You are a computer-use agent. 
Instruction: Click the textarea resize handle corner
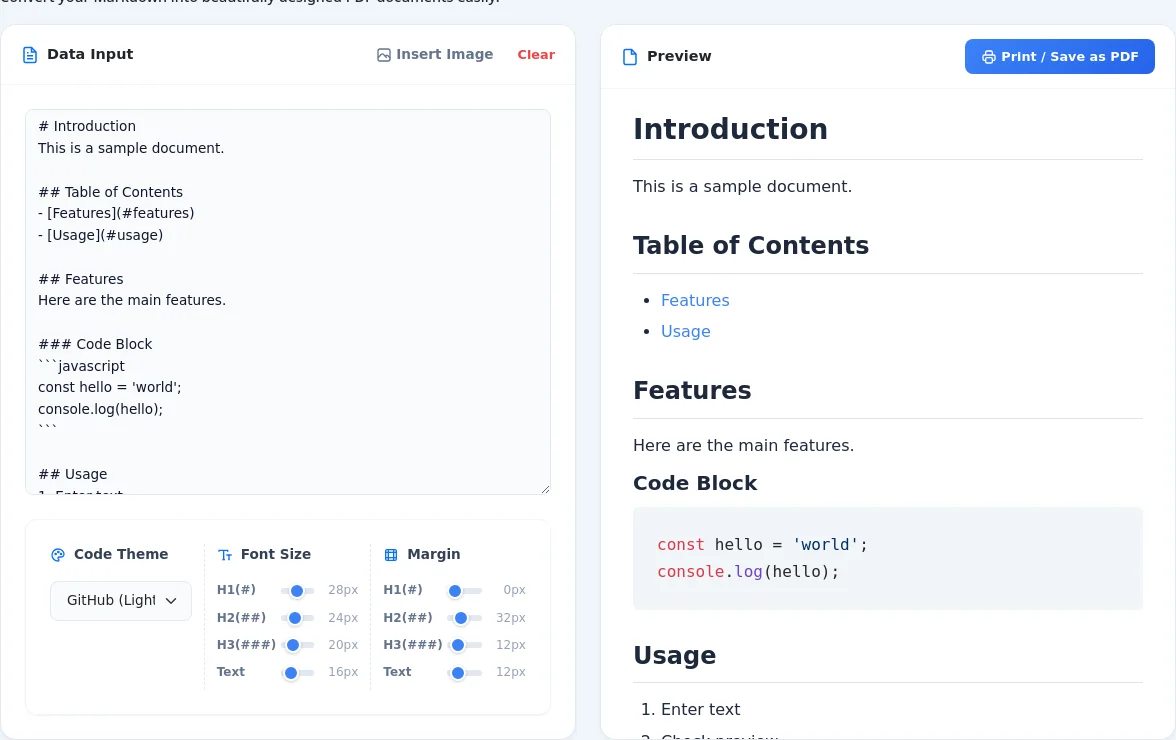coord(545,490)
